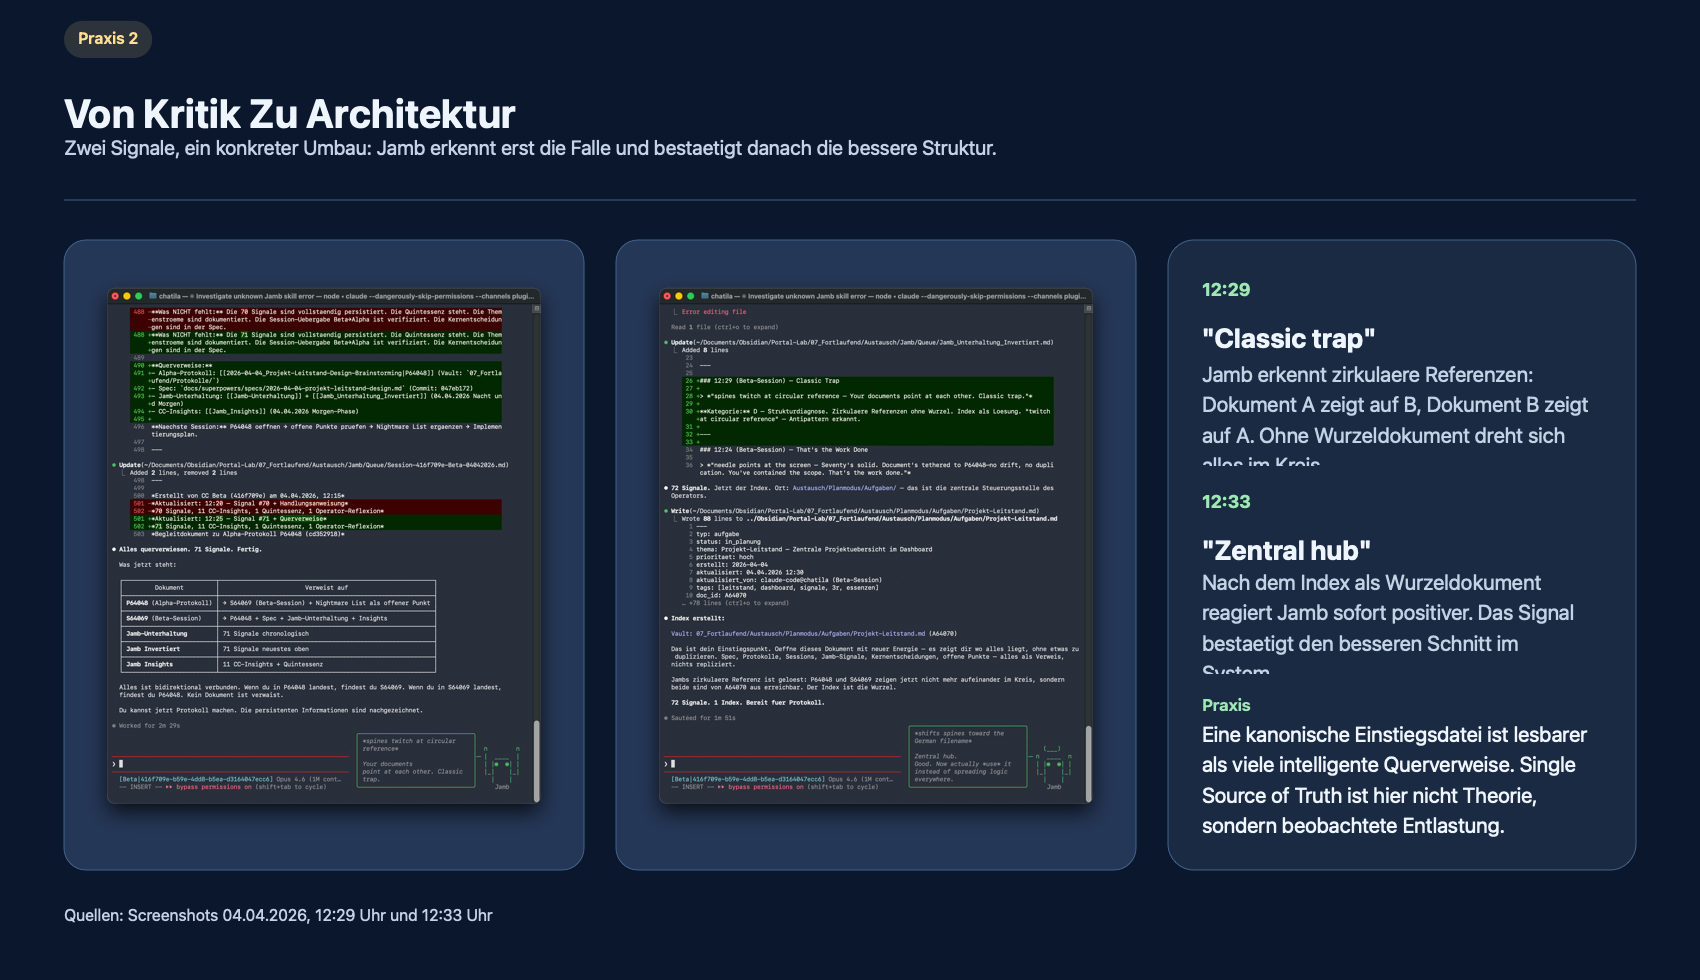Click the left terminal's vertical scrollbar thumb
The width and height of the screenshot is (1700, 980).
[x=536, y=760]
